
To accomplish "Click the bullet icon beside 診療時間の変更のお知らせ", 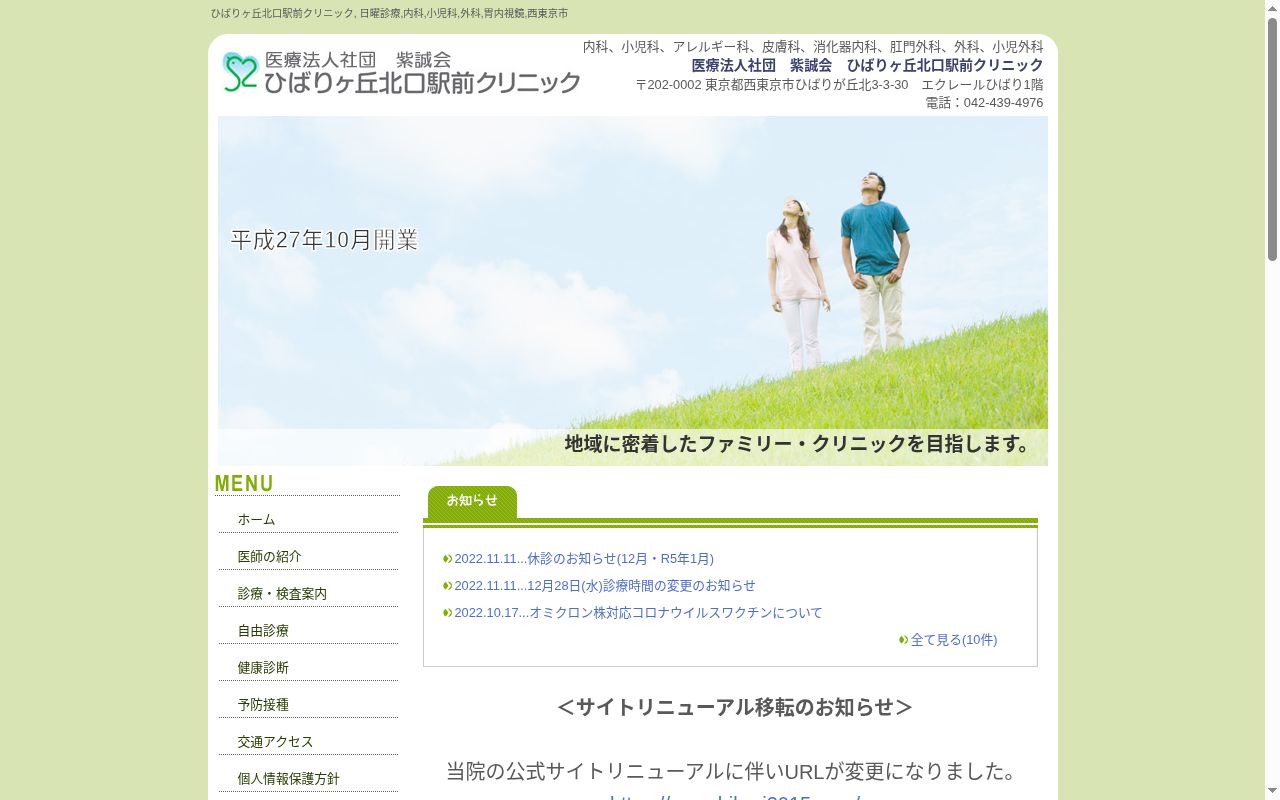I will (x=447, y=586).
